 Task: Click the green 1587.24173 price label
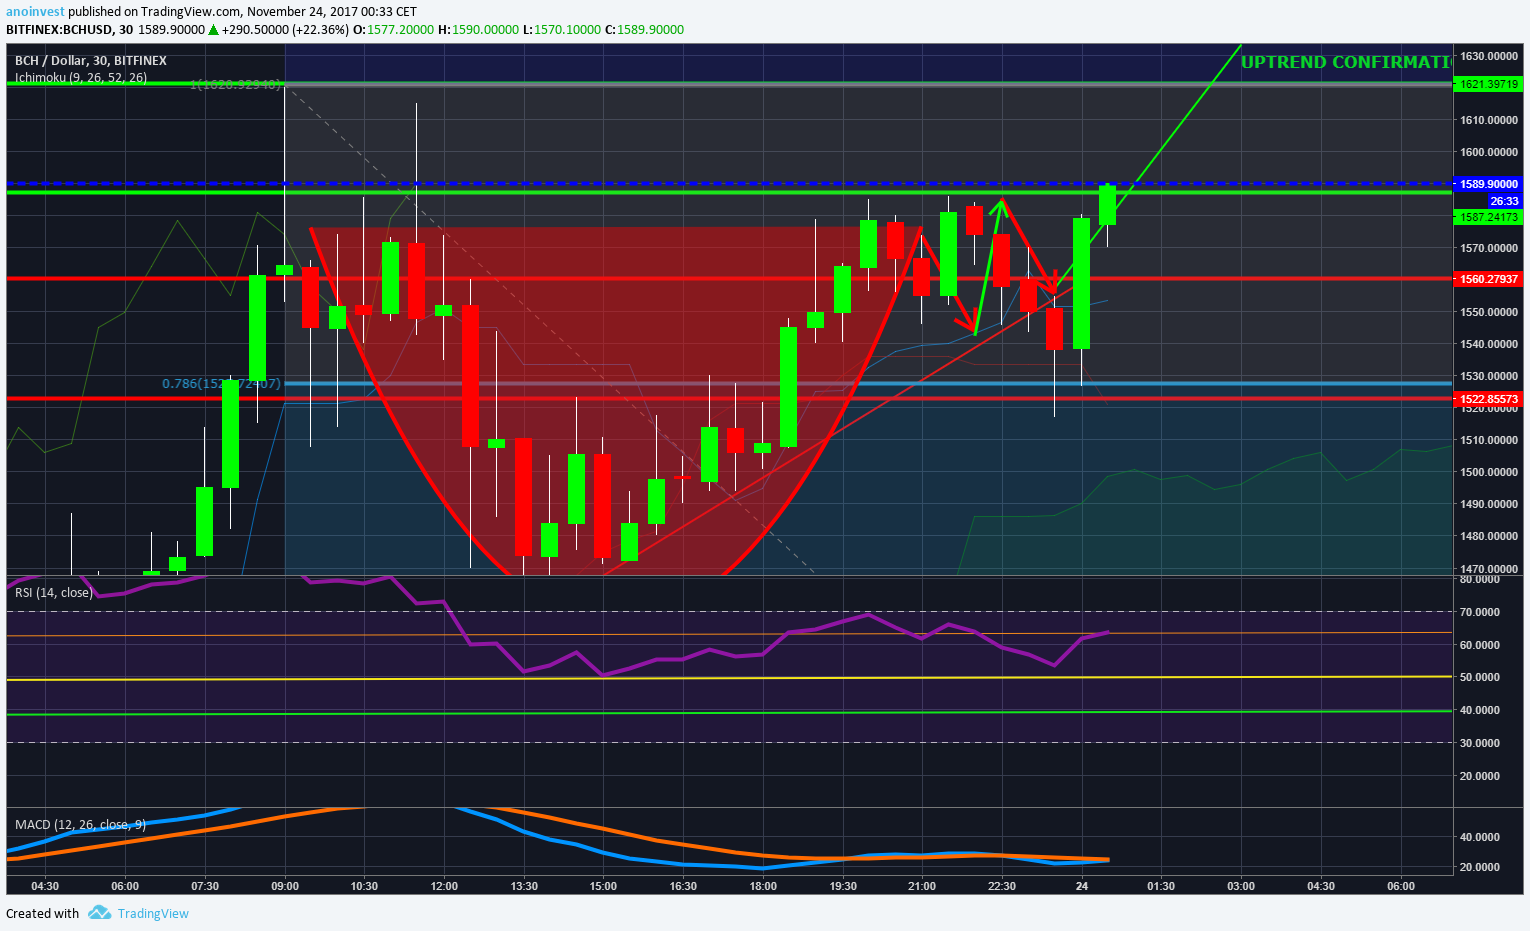point(1489,217)
